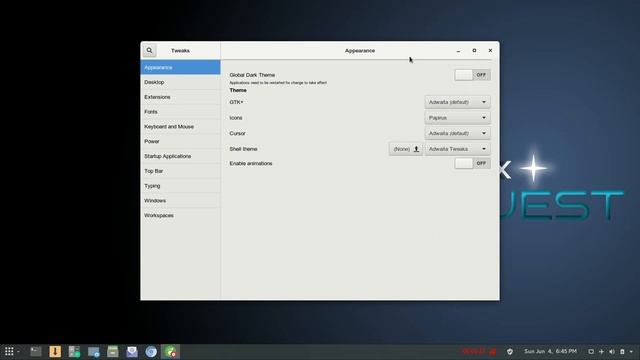Maximize the Tweaks window
Viewport: 640px width, 360px height.
coord(474,51)
